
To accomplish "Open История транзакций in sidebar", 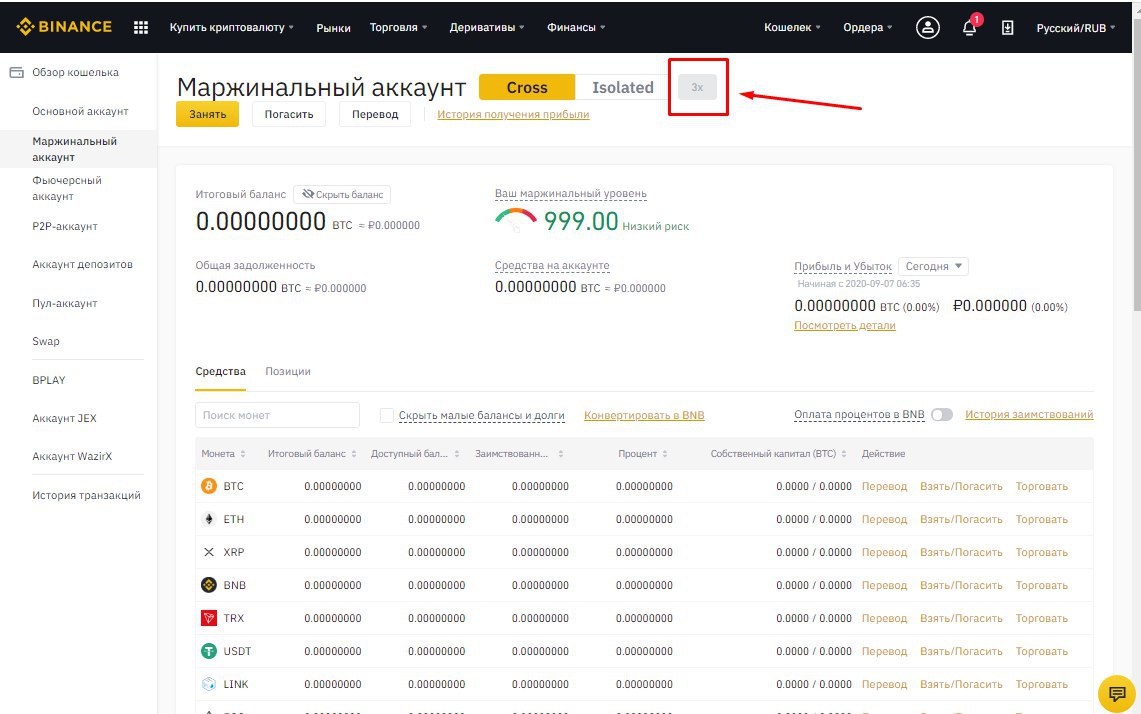I will point(87,495).
